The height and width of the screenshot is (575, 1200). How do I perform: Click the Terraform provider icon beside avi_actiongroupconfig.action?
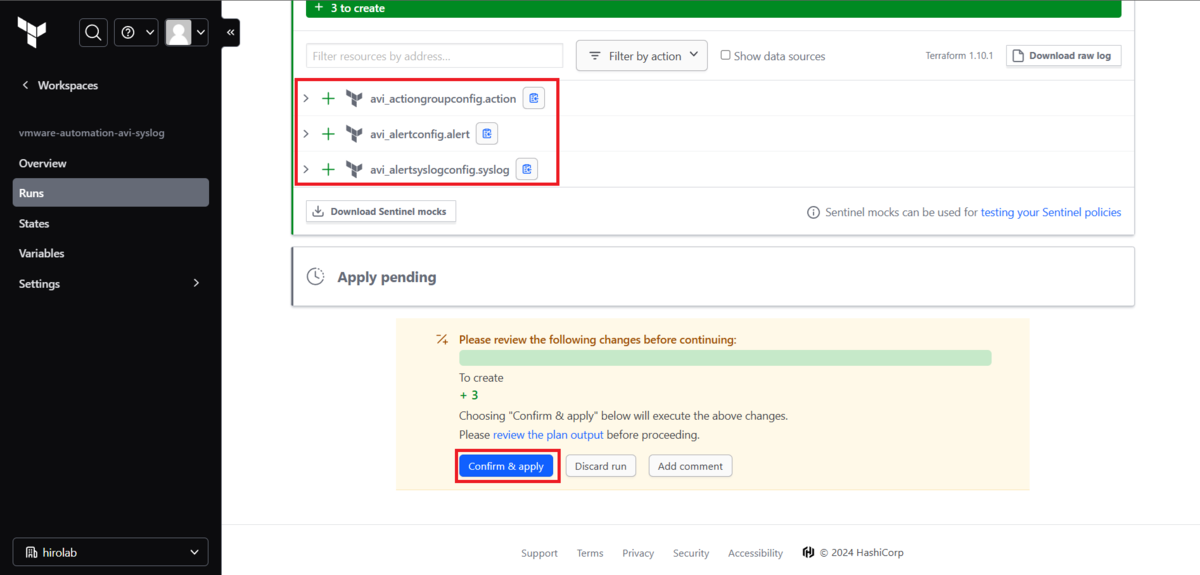(x=354, y=98)
